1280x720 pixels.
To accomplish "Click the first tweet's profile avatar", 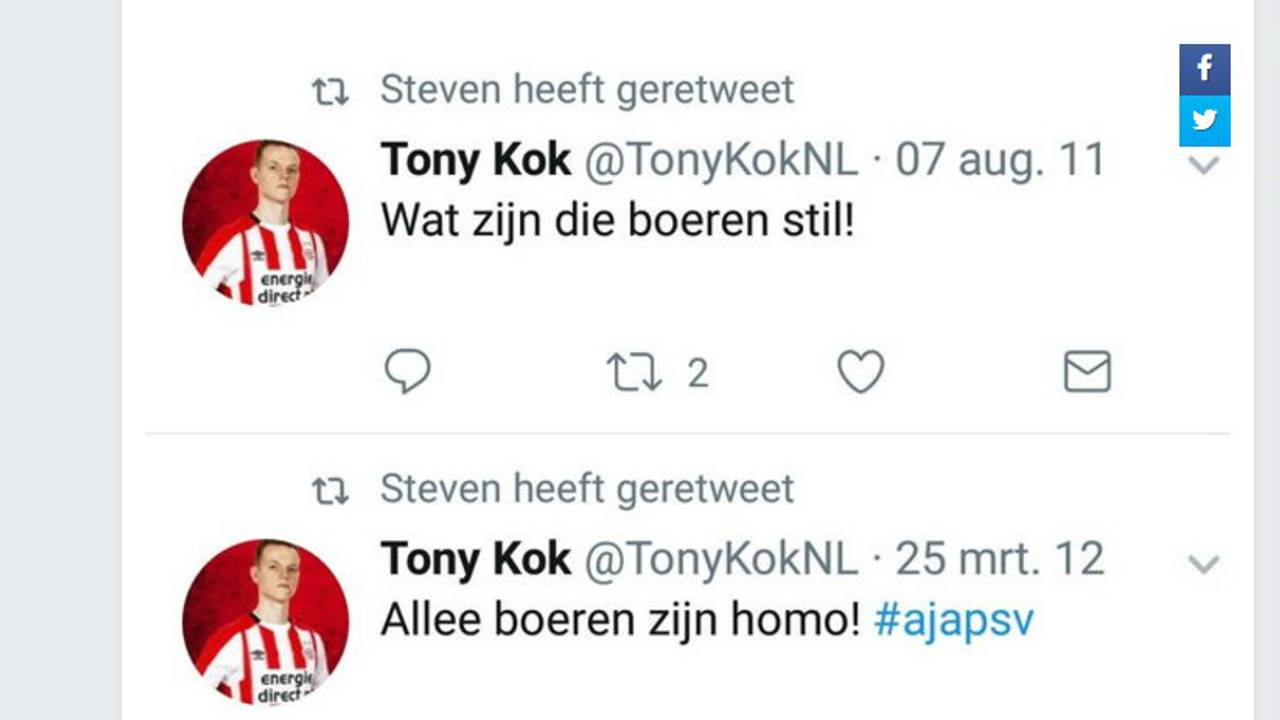I will (265, 222).
